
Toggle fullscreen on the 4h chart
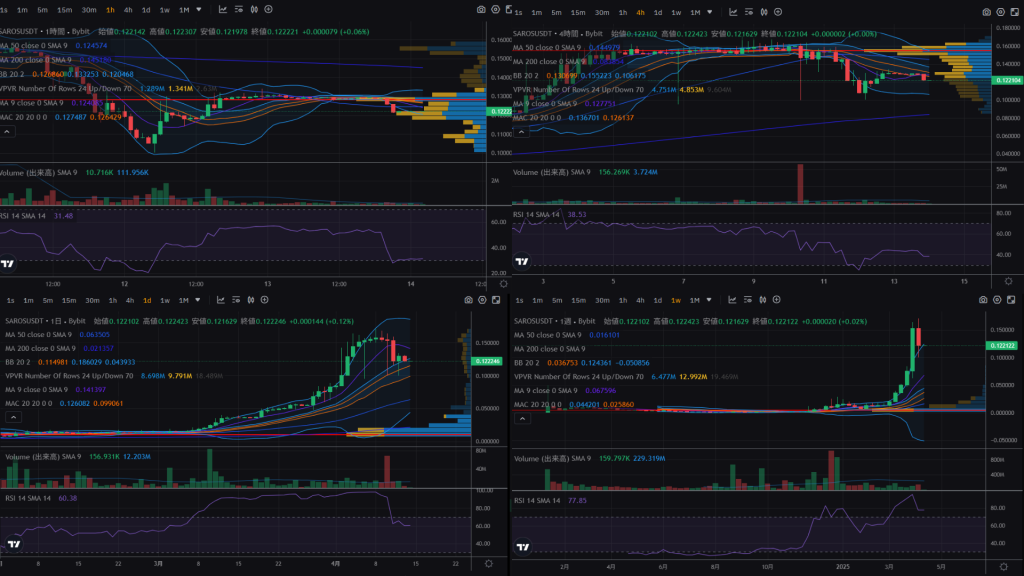(1015, 12)
